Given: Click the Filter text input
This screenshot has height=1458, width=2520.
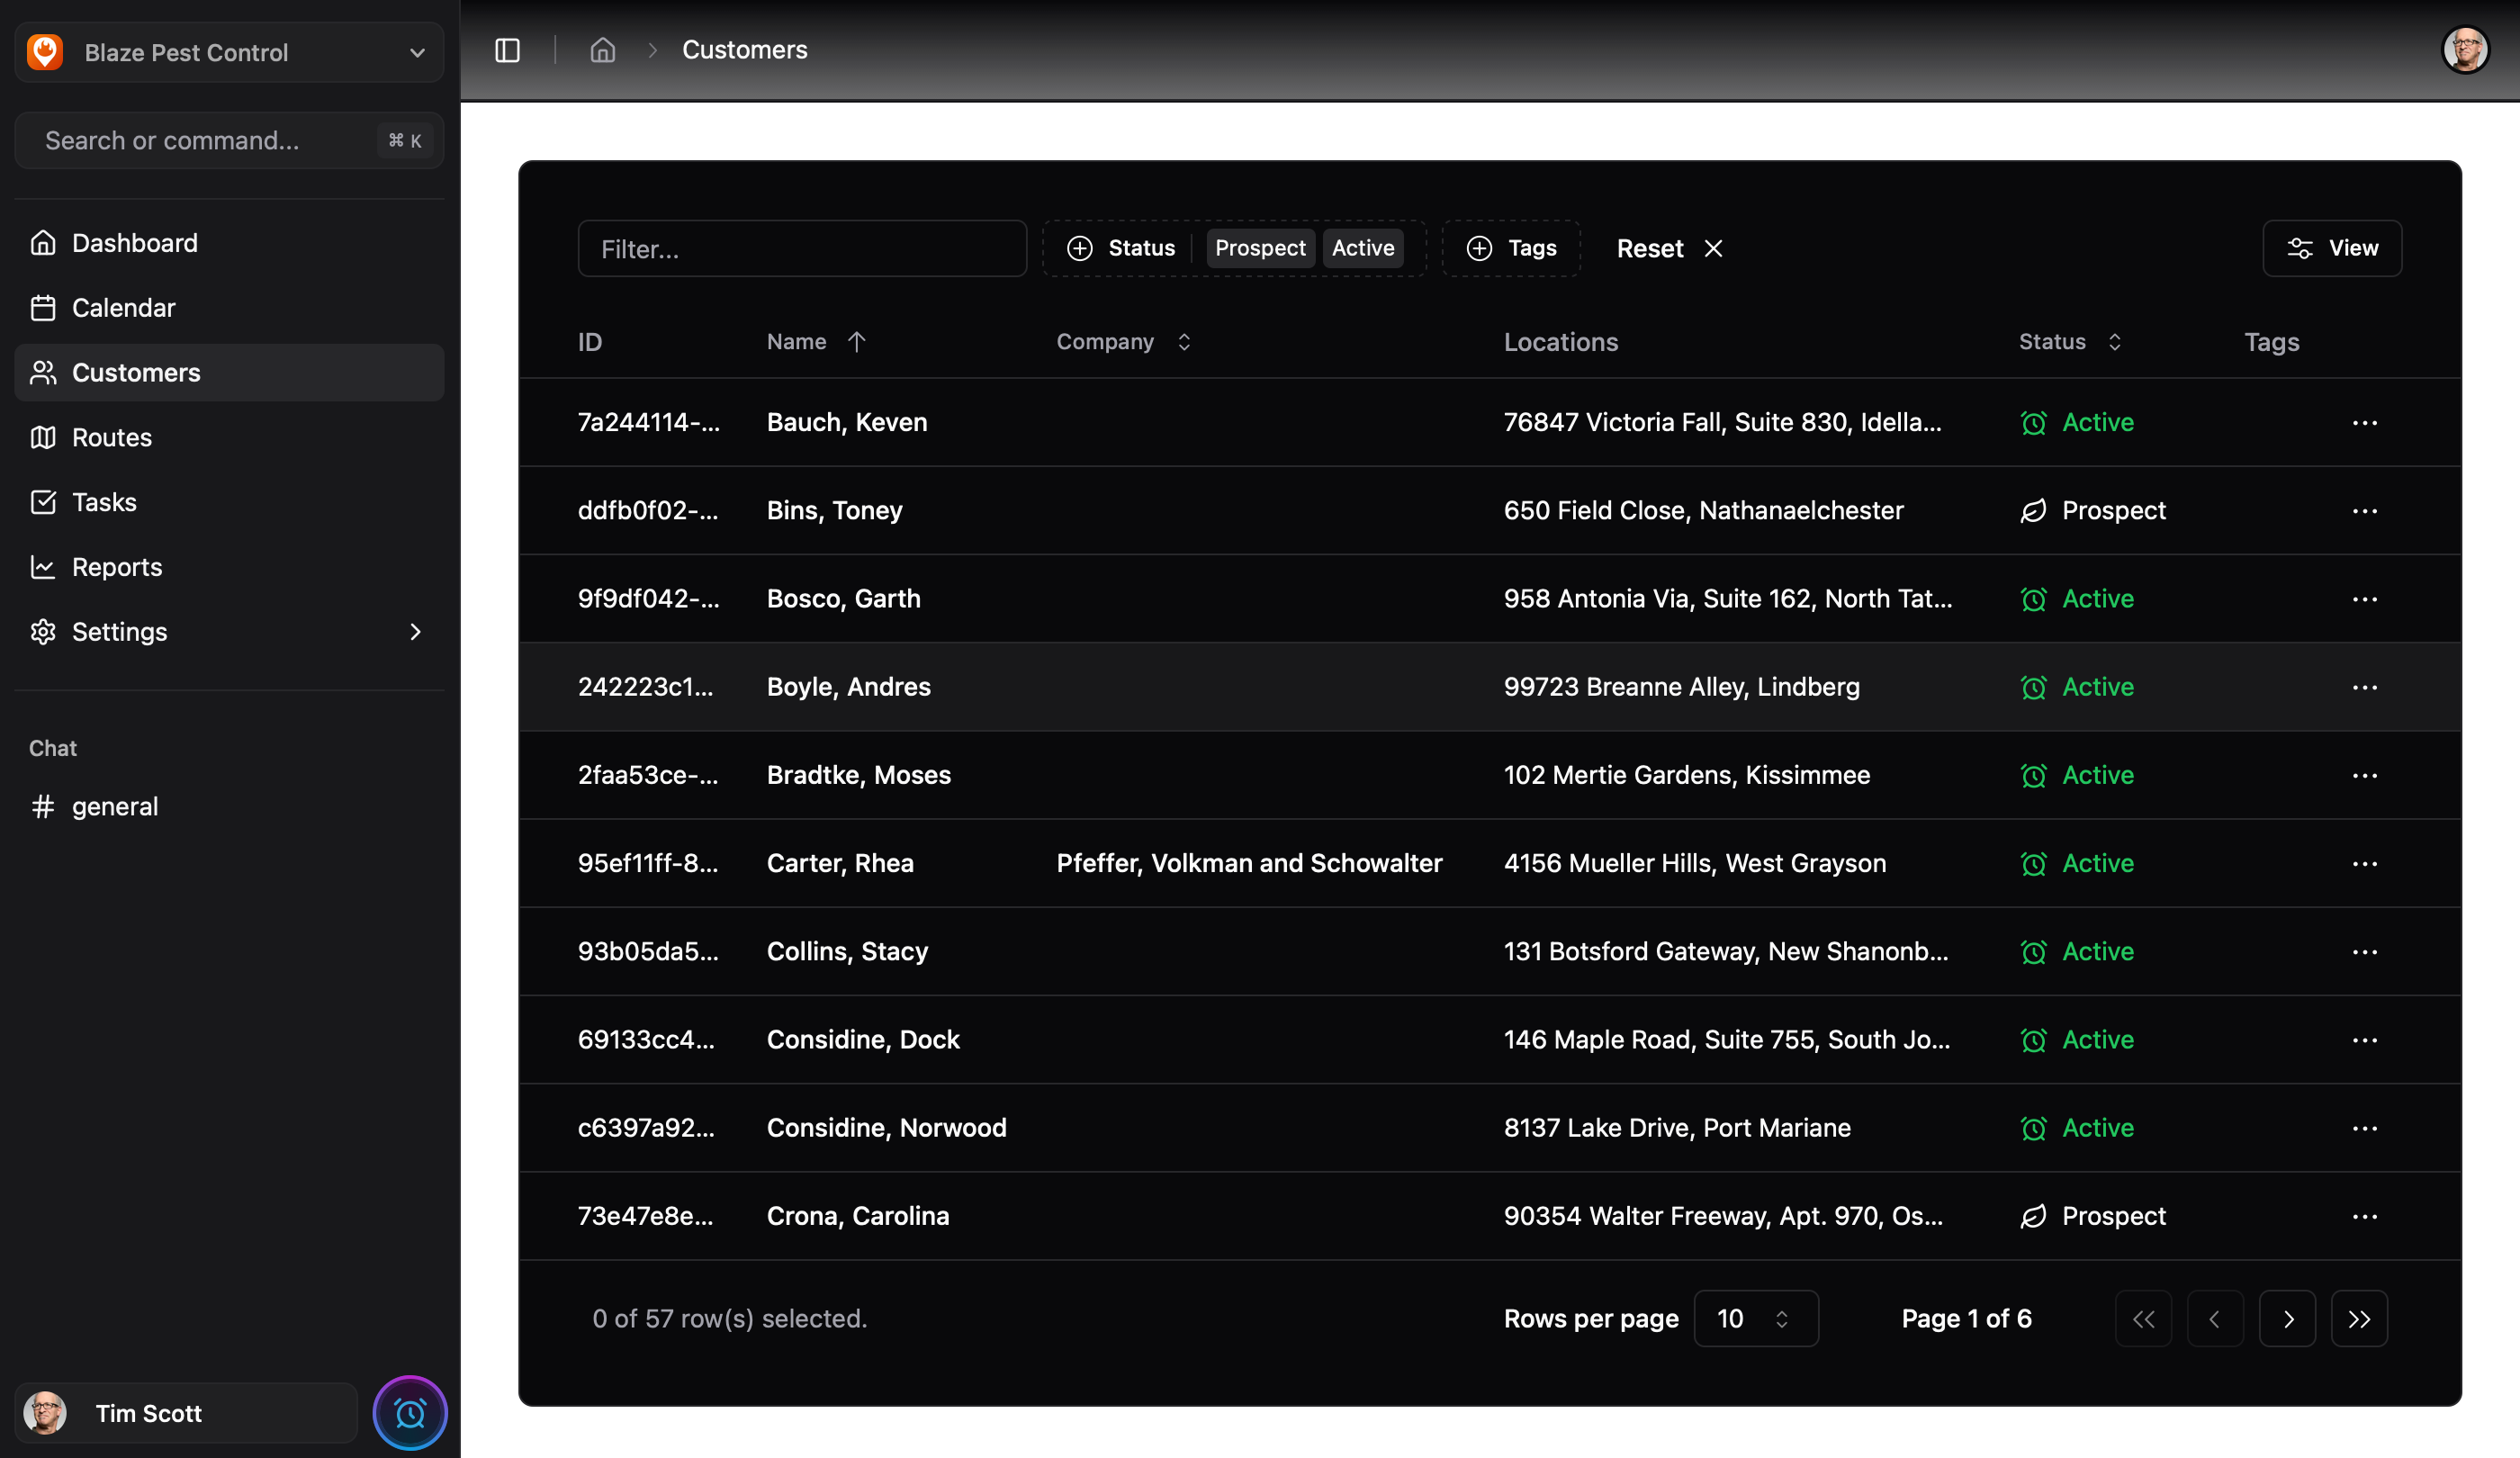Looking at the screenshot, I should (802, 248).
